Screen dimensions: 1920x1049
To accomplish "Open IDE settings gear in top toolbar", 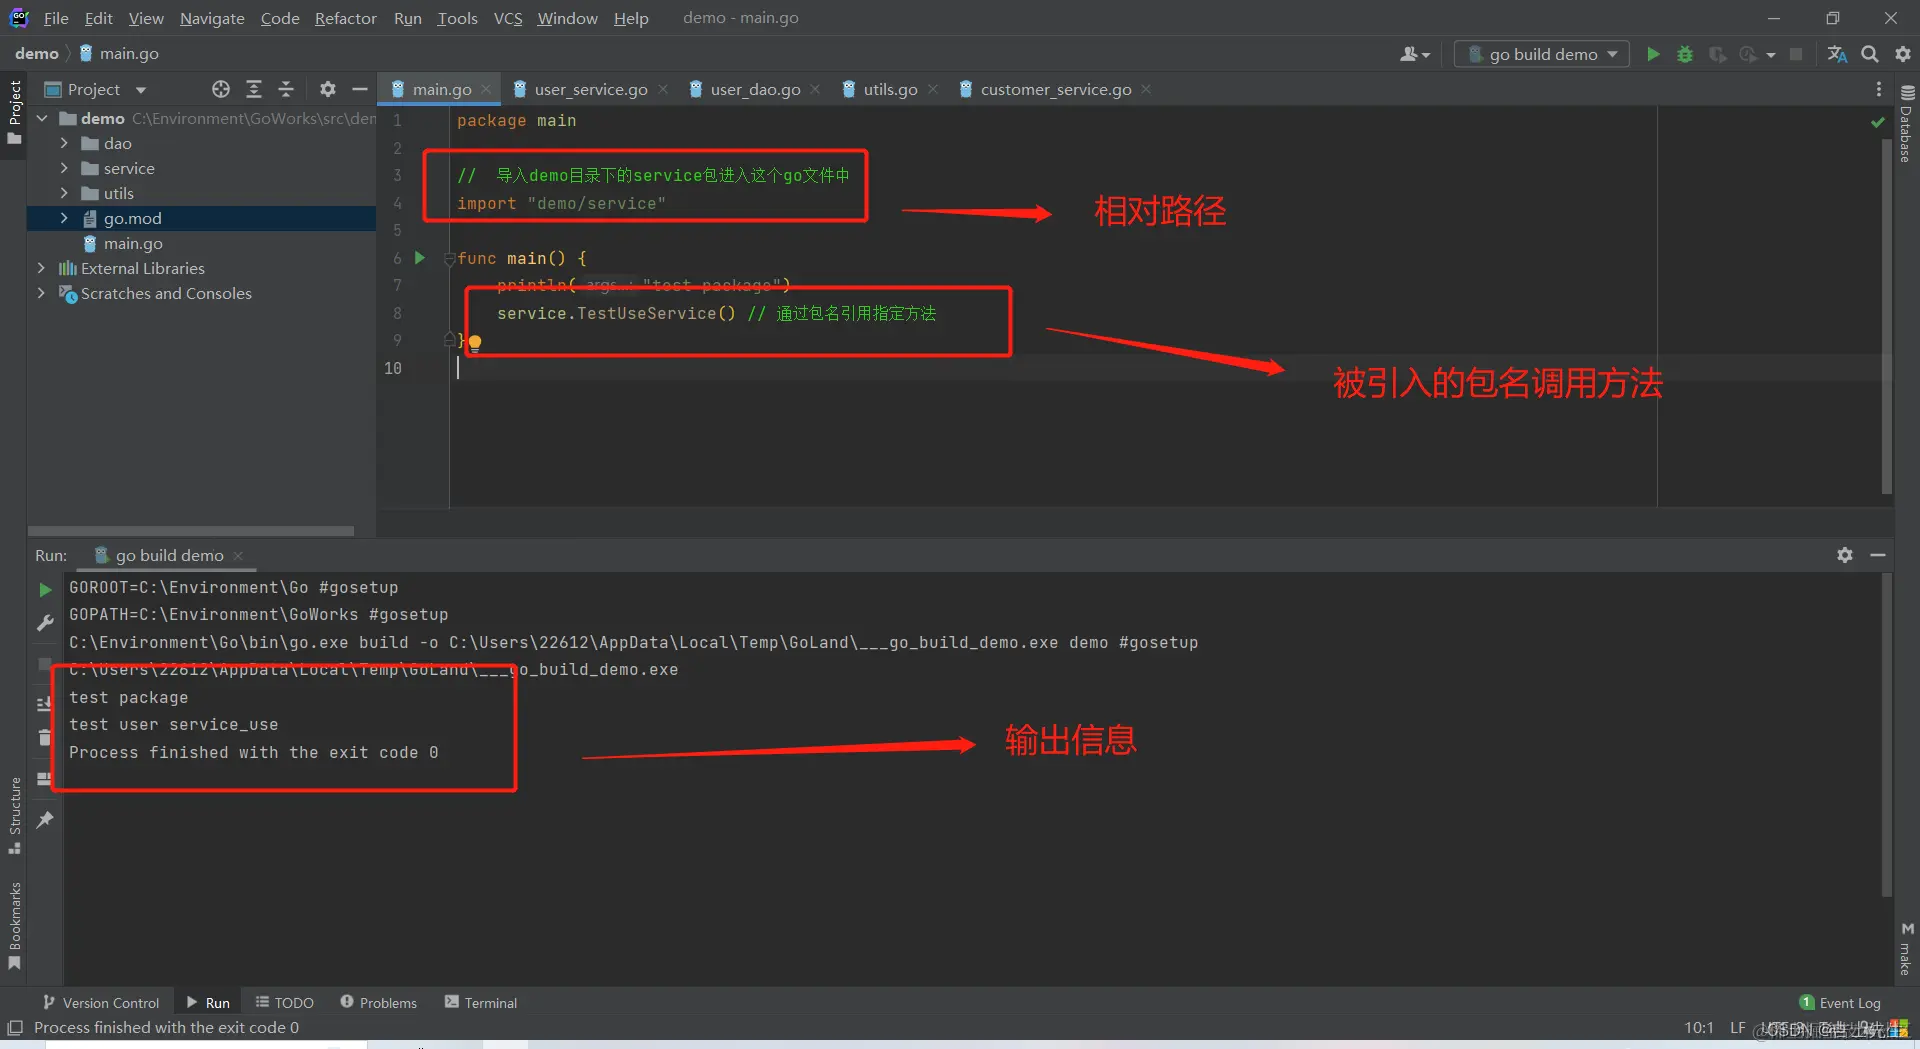I will (1902, 54).
